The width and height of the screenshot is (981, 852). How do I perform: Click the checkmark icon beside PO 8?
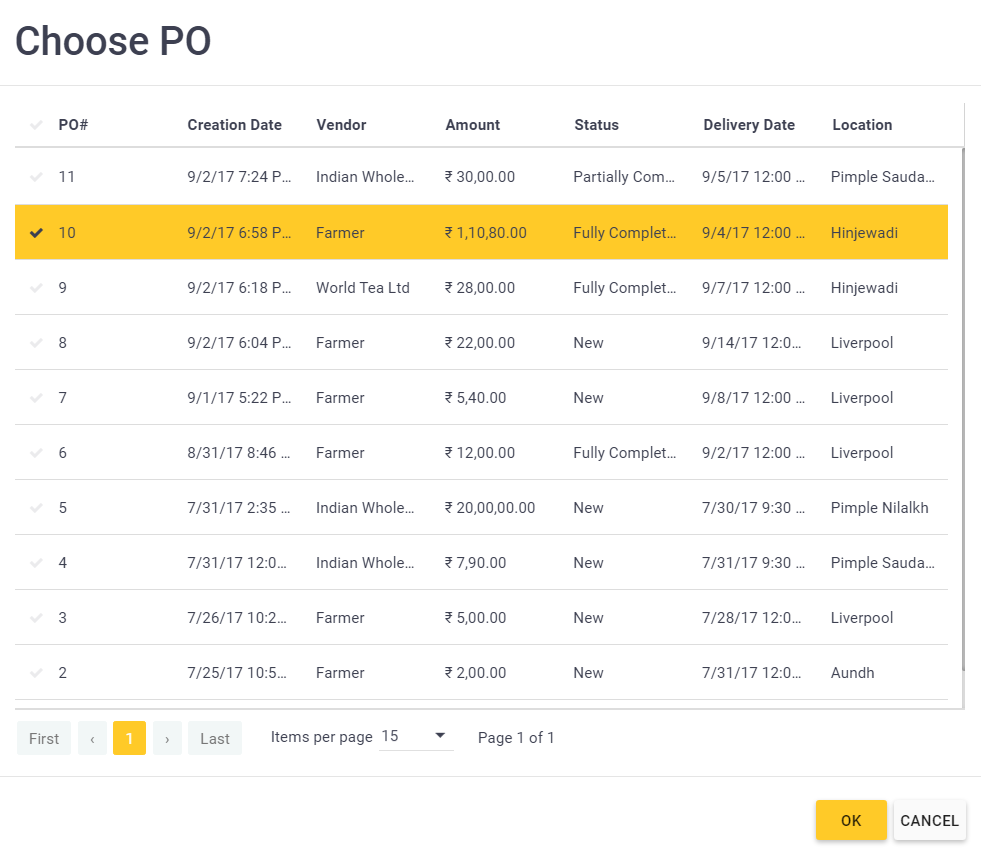pyautogui.click(x=37, y=343)
